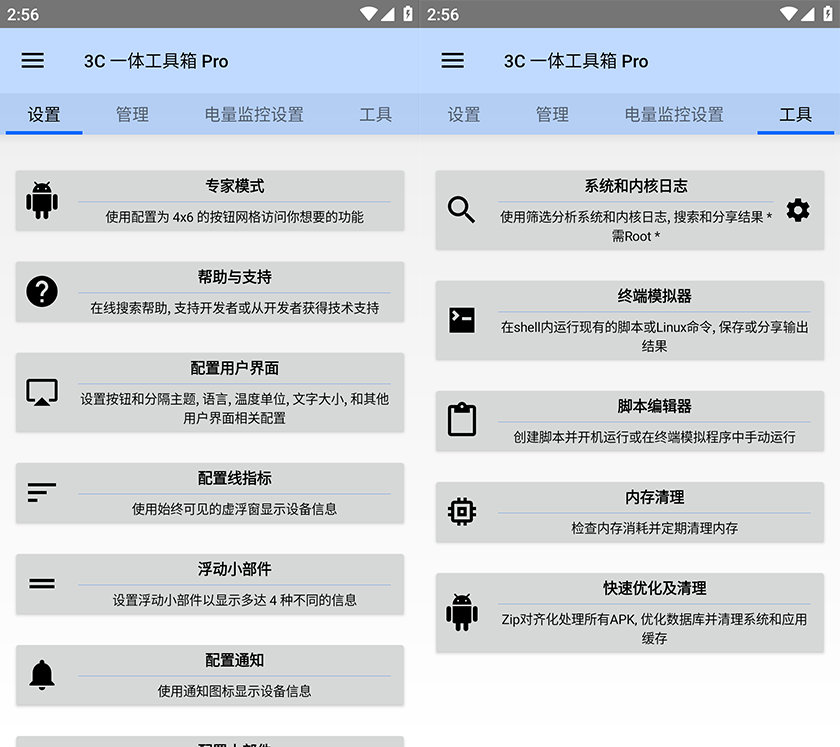Viewport: 840px width, 747px height.
Task: Open 配置通知 card title
Action: 235,660
